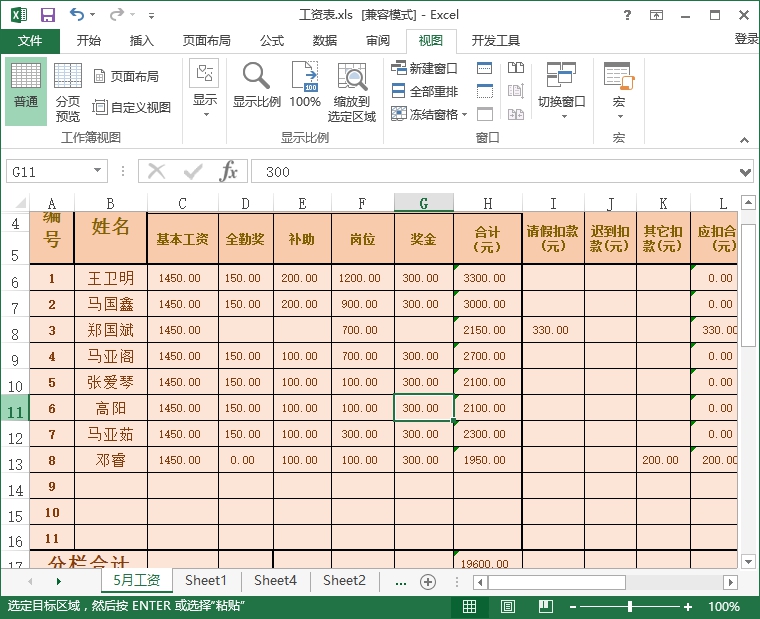The height and width of the screenshot is (619, 760).
Task: Click 登录 sign-in link
Action: [x=746, y=39]
